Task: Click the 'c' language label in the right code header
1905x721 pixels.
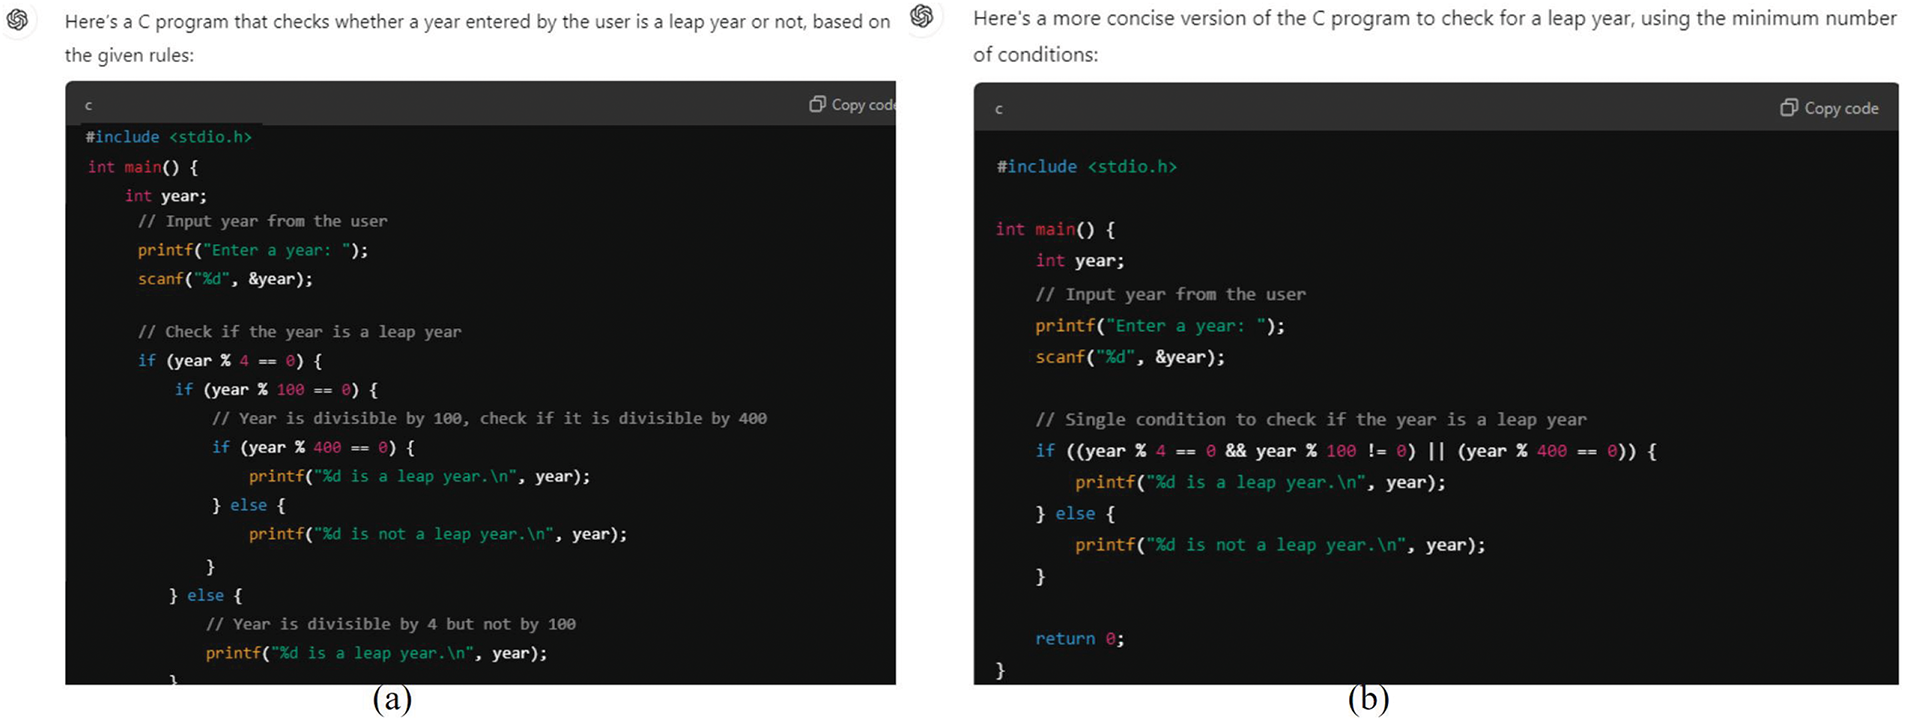Action: point(998,109)
